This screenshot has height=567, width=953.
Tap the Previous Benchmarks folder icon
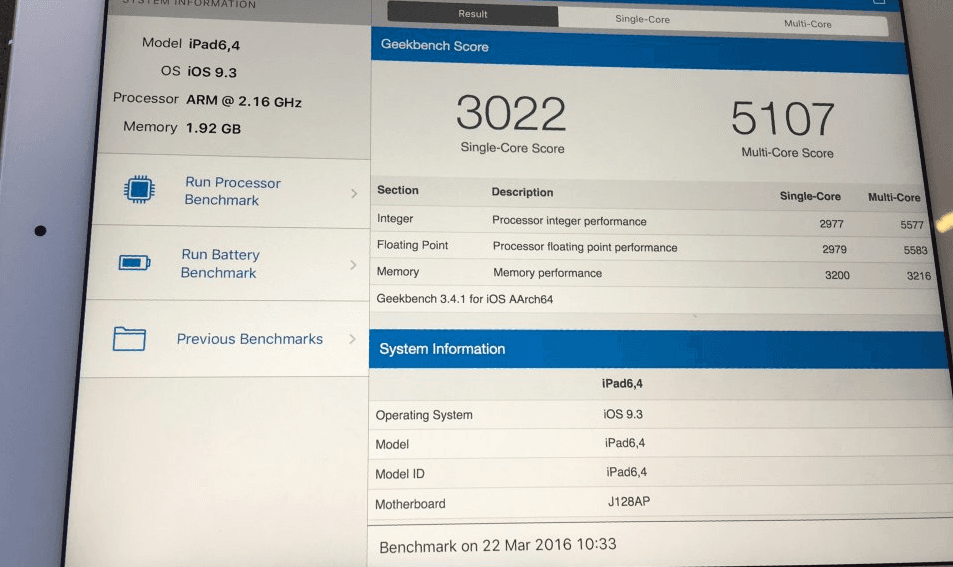(130, 339)
